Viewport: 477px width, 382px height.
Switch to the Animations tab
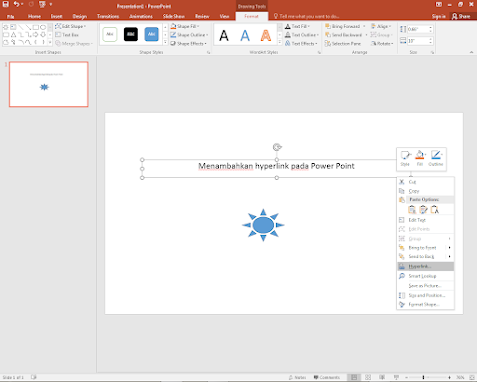tap(141, 16)
